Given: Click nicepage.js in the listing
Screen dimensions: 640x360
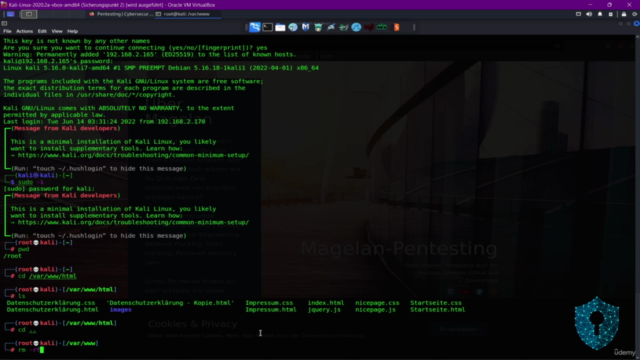Looking at the screenshot, I should [x=376, y=309].
